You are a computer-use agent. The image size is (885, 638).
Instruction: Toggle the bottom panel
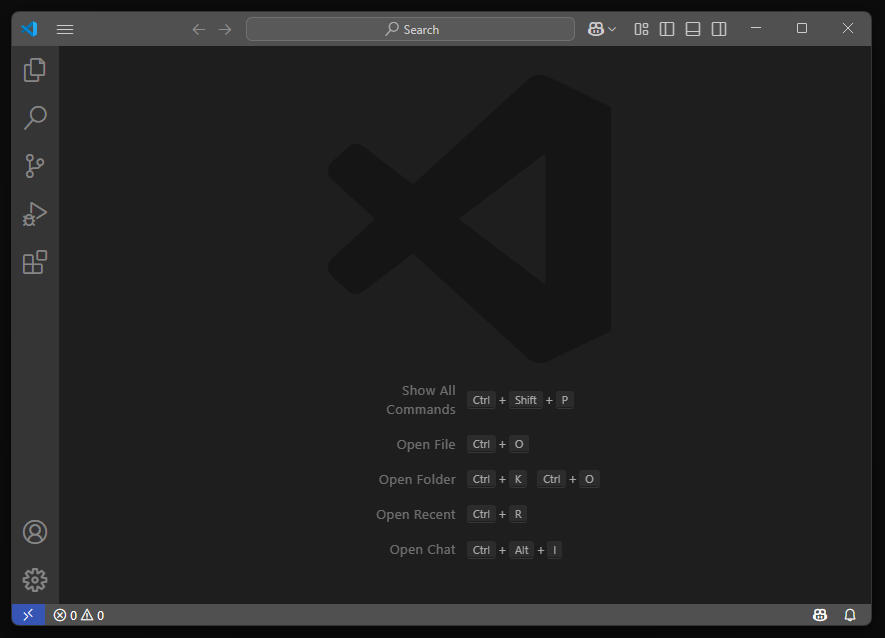[x=693, y=29]
